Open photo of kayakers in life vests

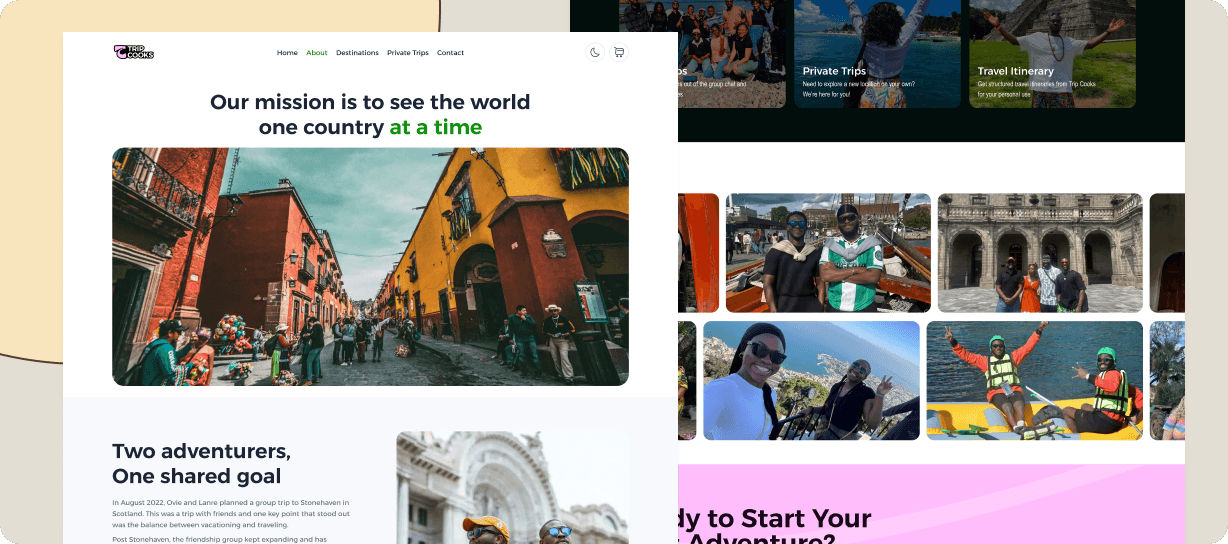point(1035,380)
